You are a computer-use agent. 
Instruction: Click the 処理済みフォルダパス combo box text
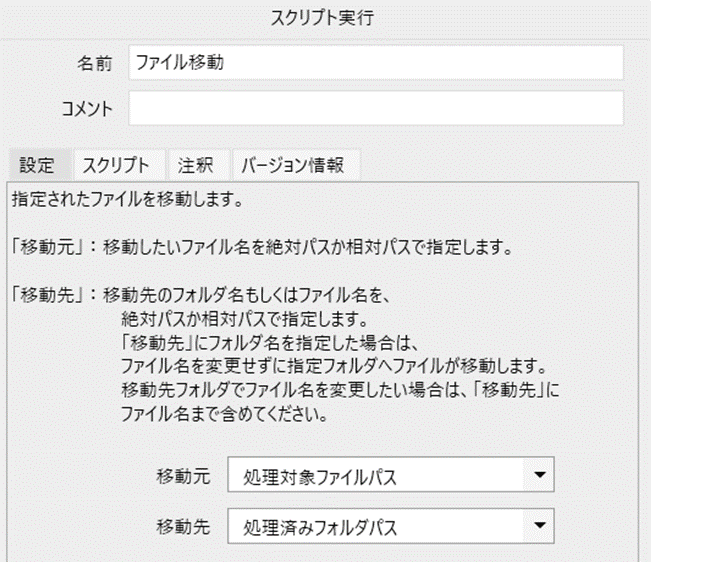pos(320,528)
